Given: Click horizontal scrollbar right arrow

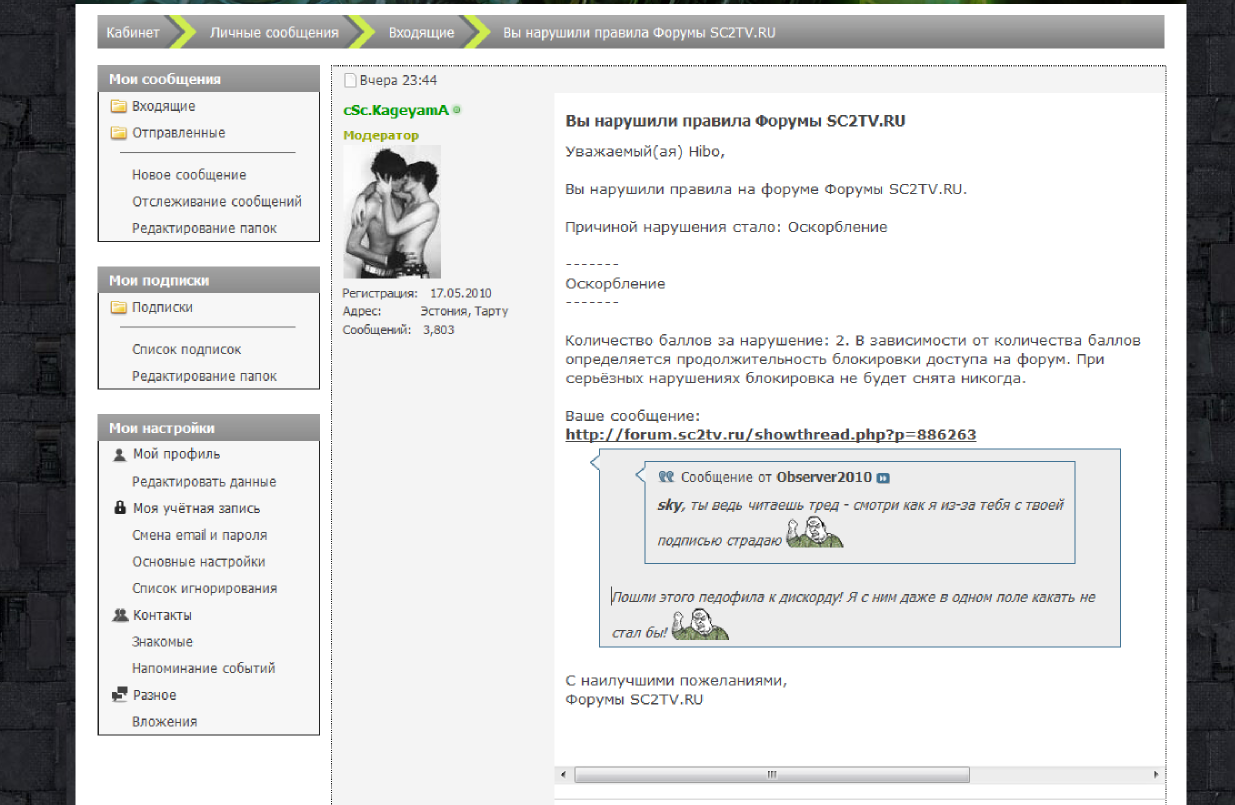Looking at the screenshot, I should (1157, 775).
